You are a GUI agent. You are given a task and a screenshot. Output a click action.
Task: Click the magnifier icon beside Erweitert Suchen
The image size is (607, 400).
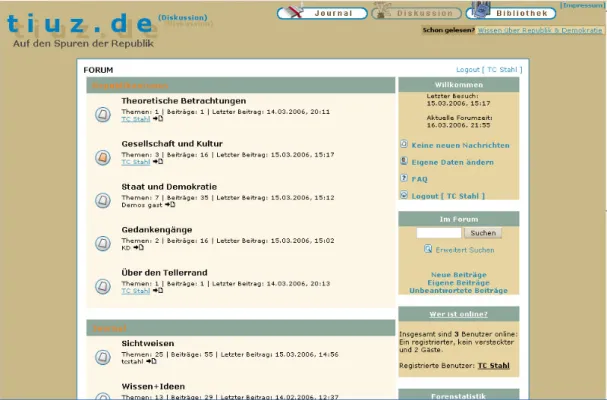click(x=428, y=249)
